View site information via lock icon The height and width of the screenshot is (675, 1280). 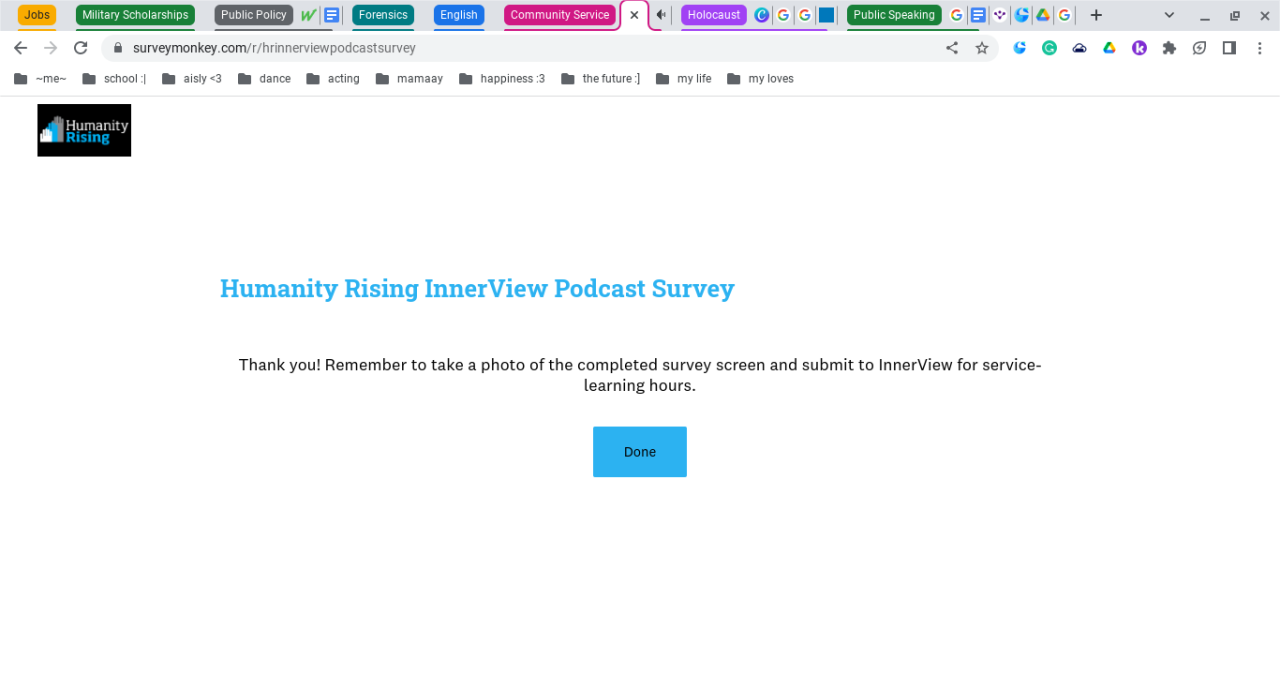tap(118, 48)
